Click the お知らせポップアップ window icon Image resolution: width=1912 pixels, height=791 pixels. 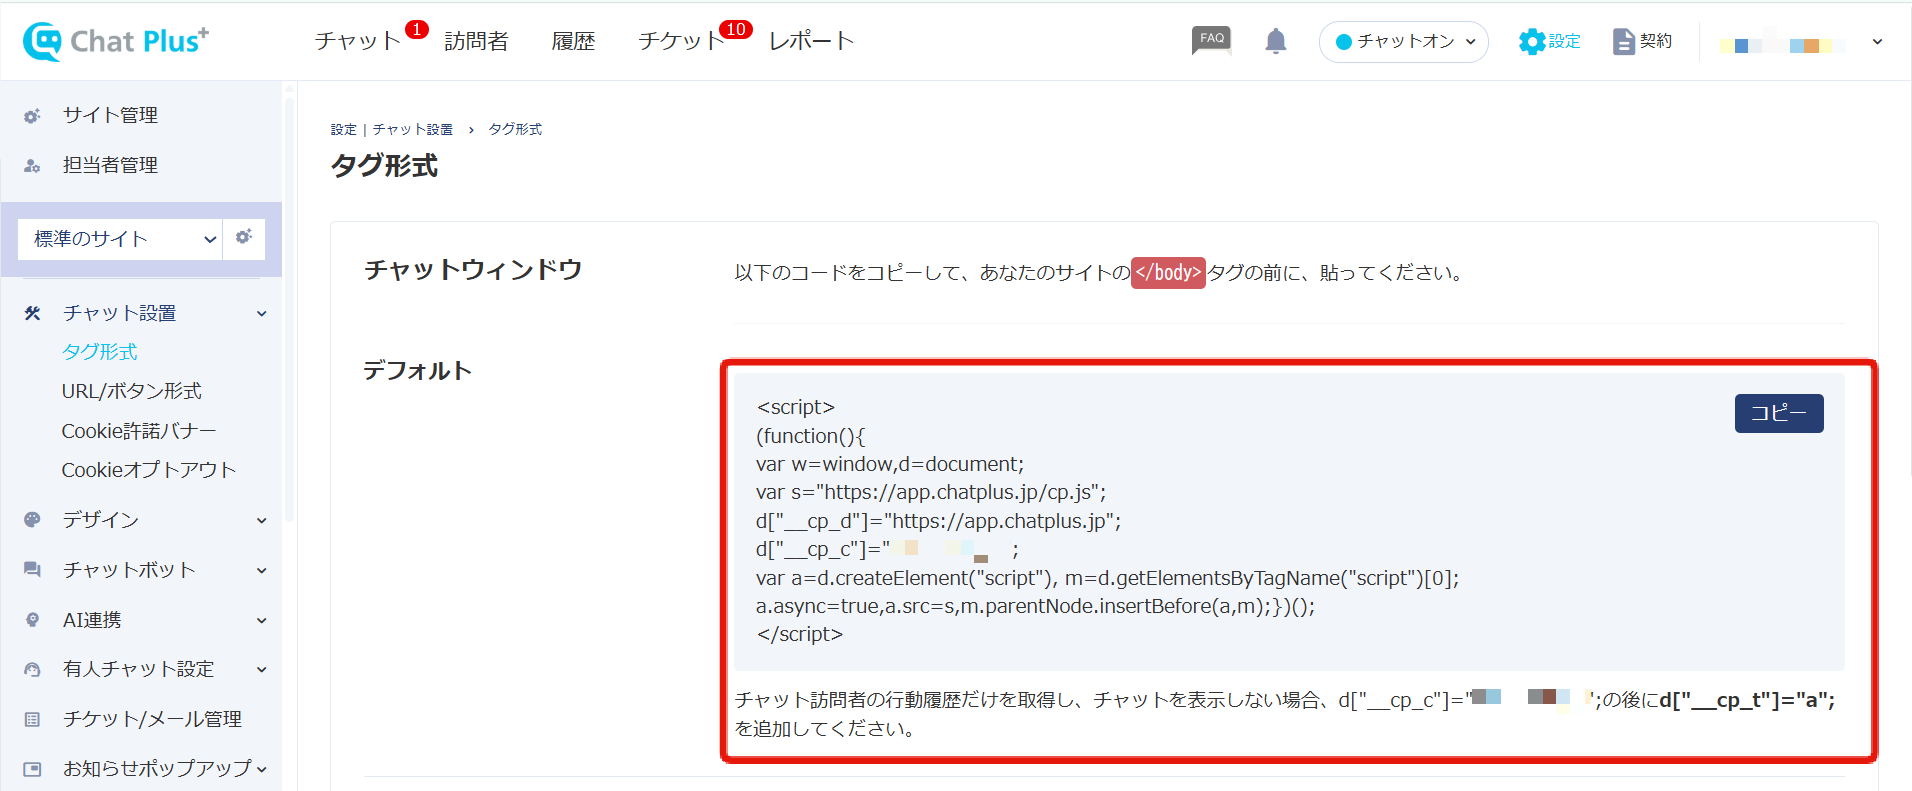32,769
